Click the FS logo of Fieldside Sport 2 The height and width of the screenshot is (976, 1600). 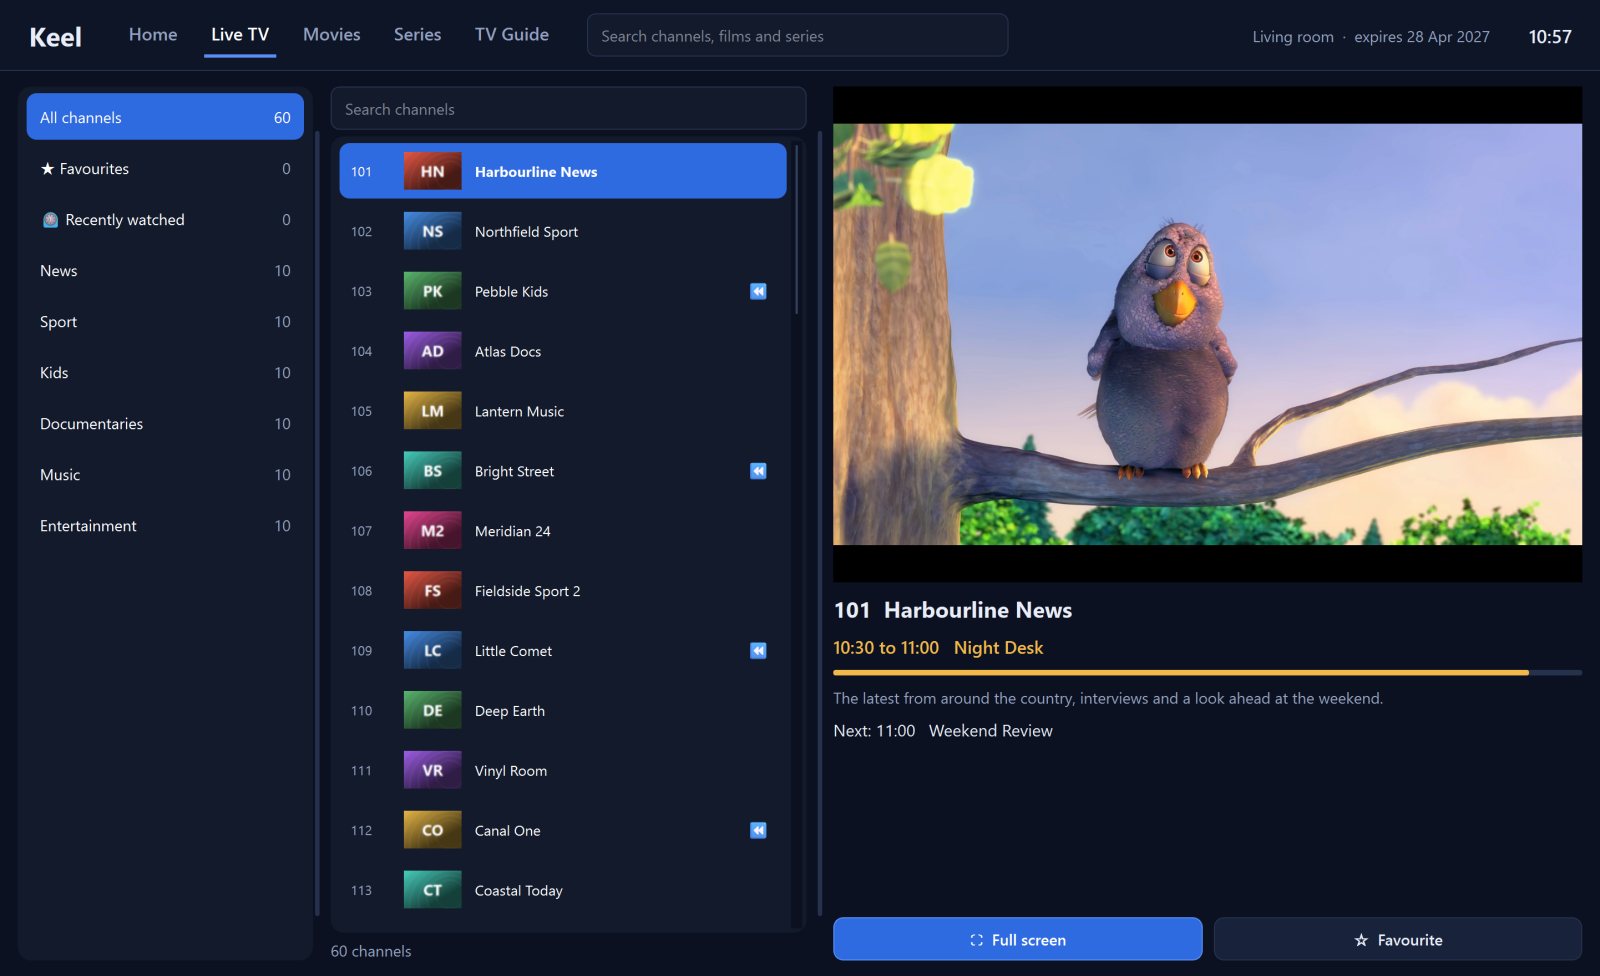(432, 591)
